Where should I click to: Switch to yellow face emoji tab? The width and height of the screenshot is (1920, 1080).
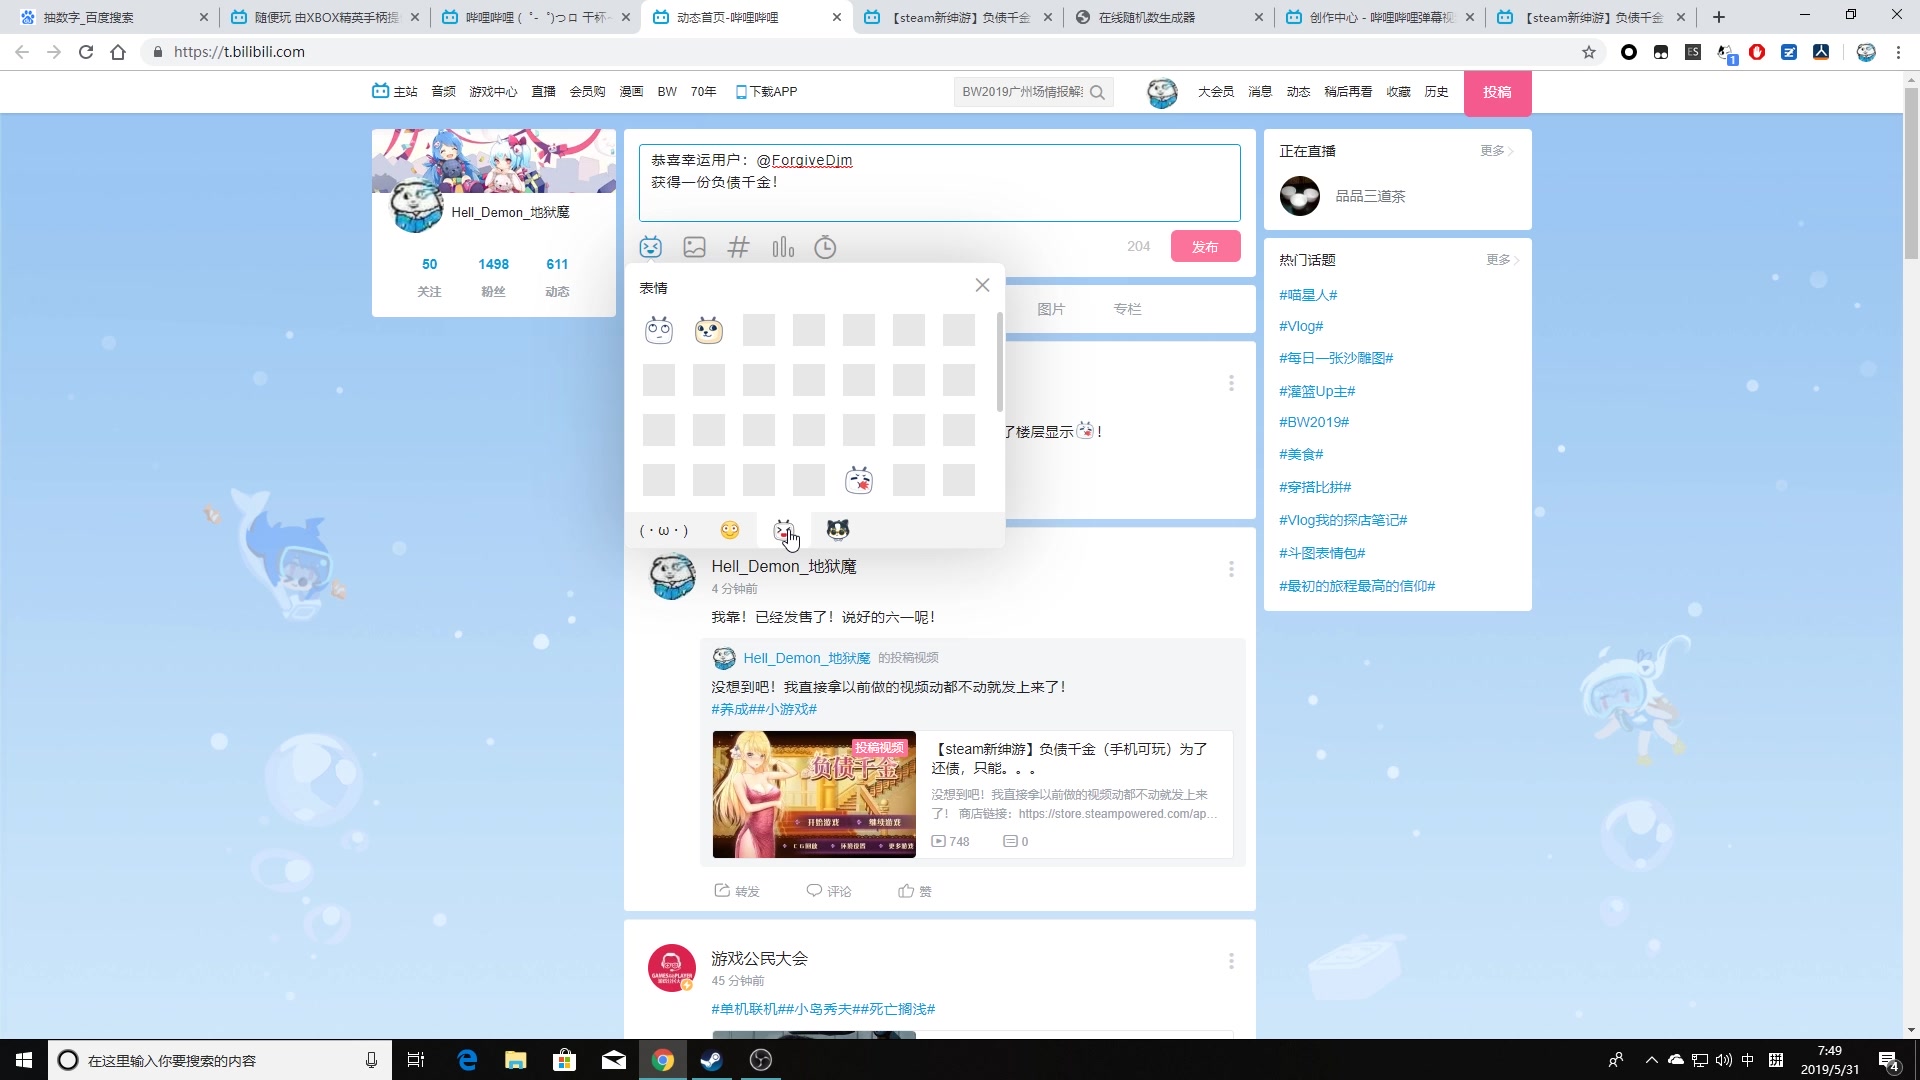730,530
